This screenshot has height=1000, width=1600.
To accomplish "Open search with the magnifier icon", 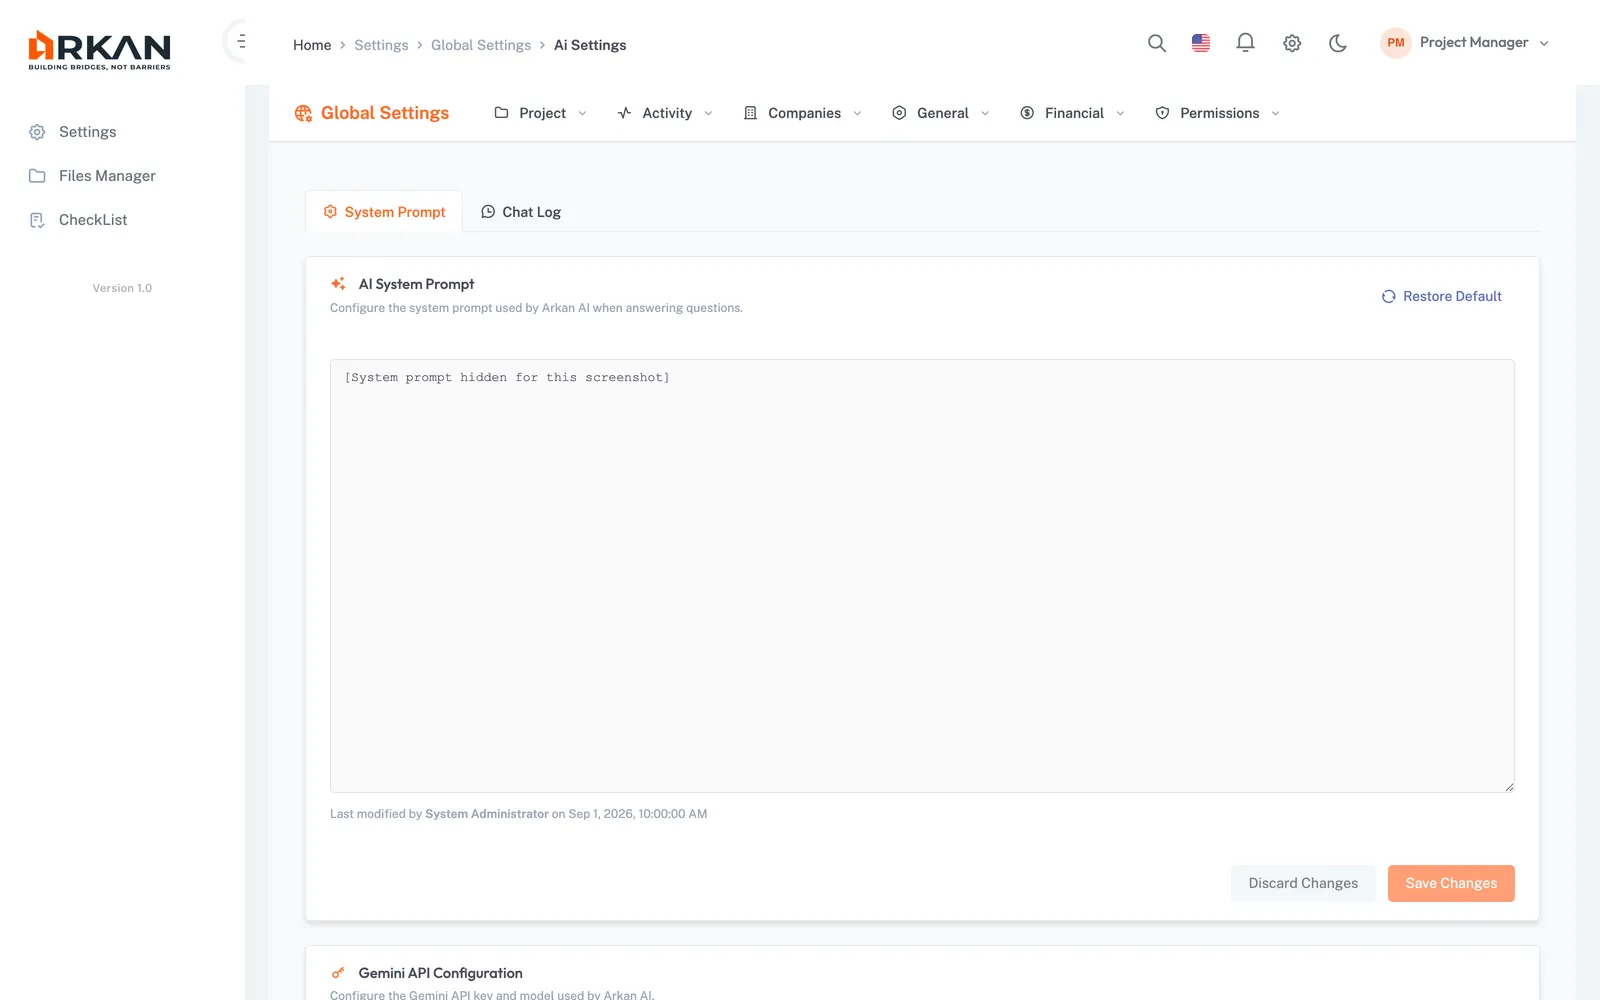I will (x=1157, y=43).
